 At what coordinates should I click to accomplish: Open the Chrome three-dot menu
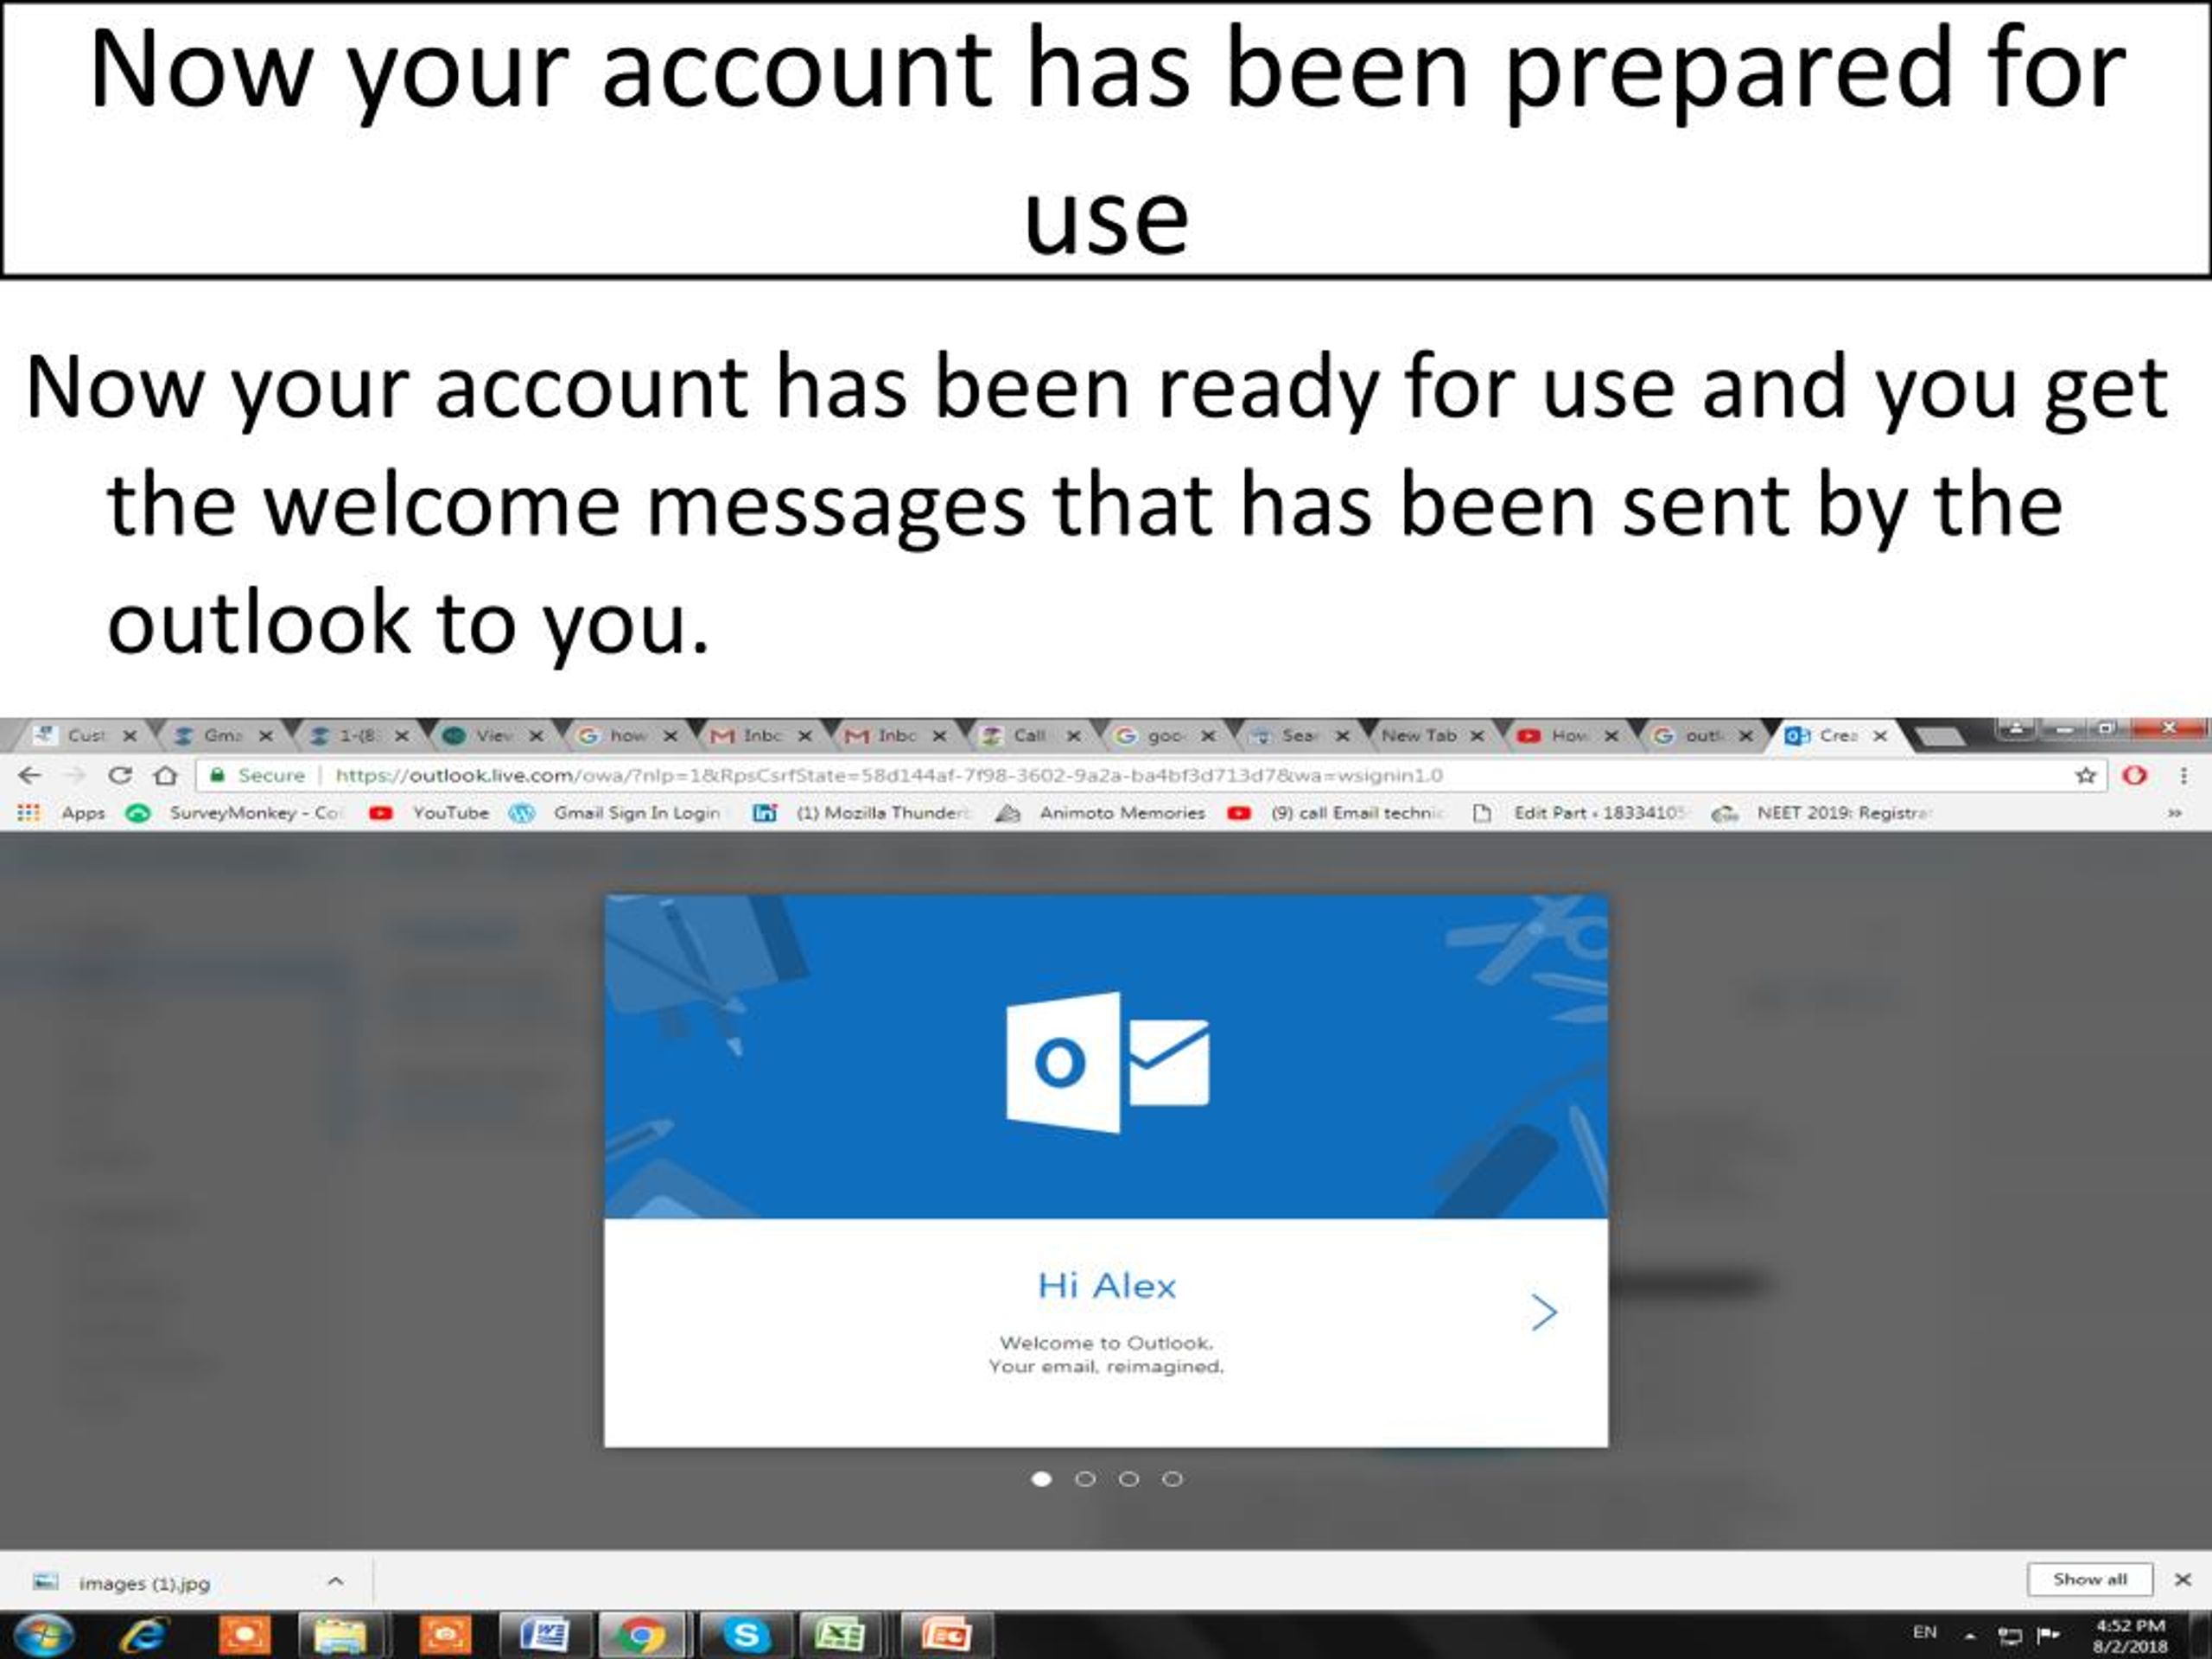coord(2183,775)
